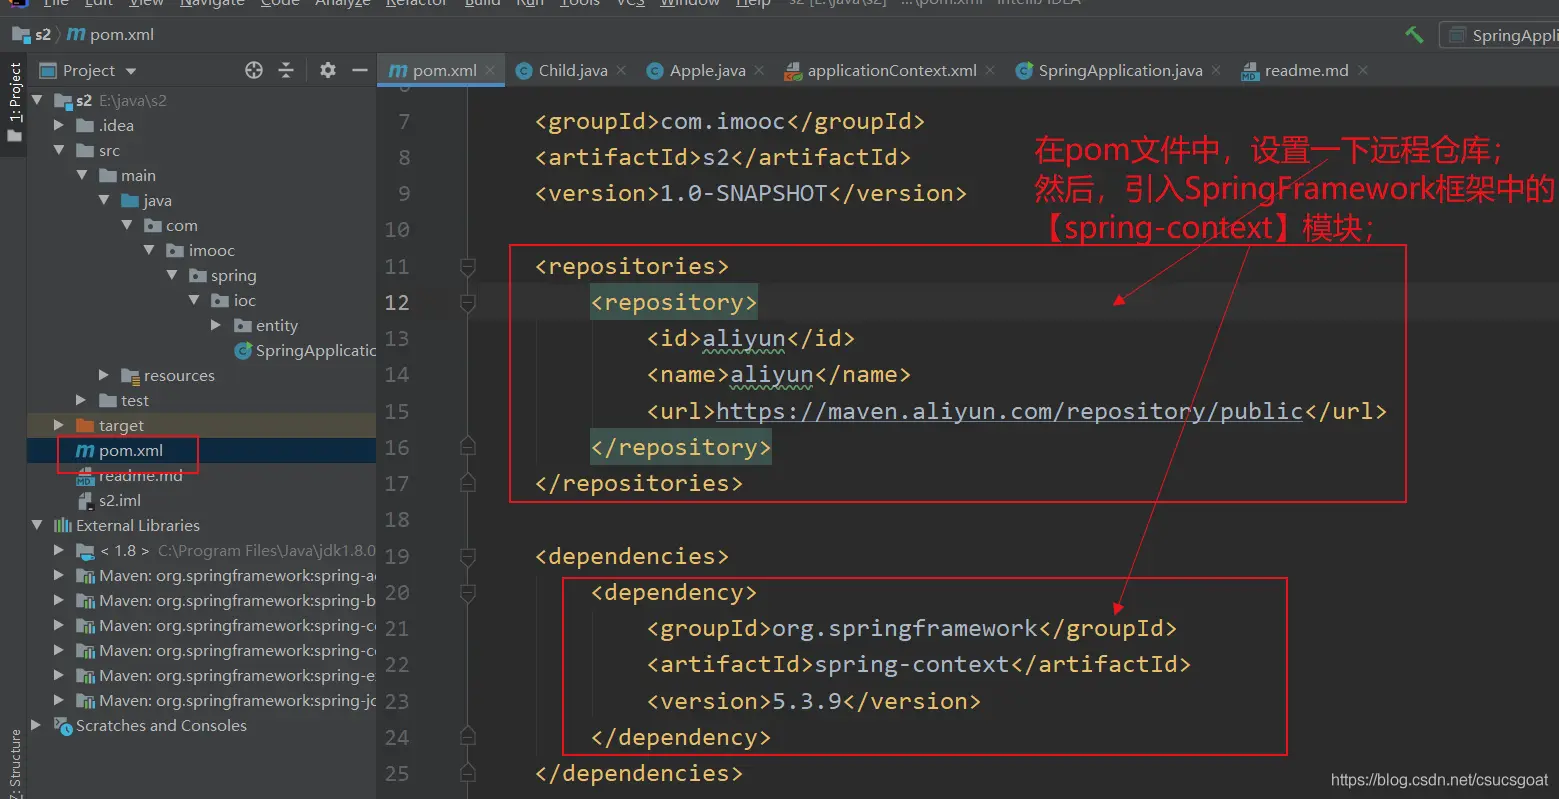Viewport: 1559px width, 799px height.
Task: Collapse the External Libraries node
Action: [x=37, y=525]
